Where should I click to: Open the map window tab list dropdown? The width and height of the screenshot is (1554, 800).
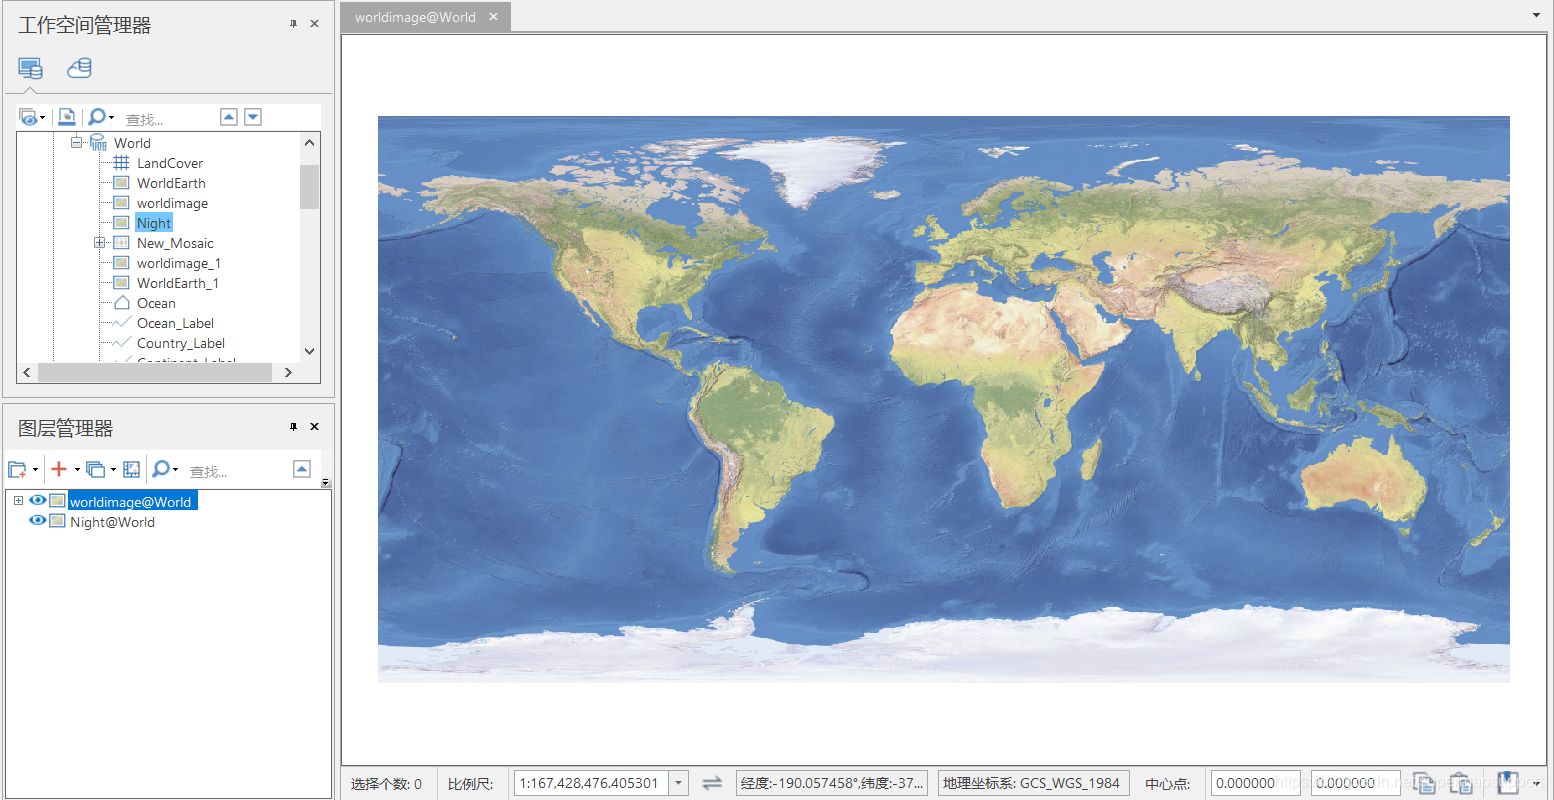(1536, 15)
